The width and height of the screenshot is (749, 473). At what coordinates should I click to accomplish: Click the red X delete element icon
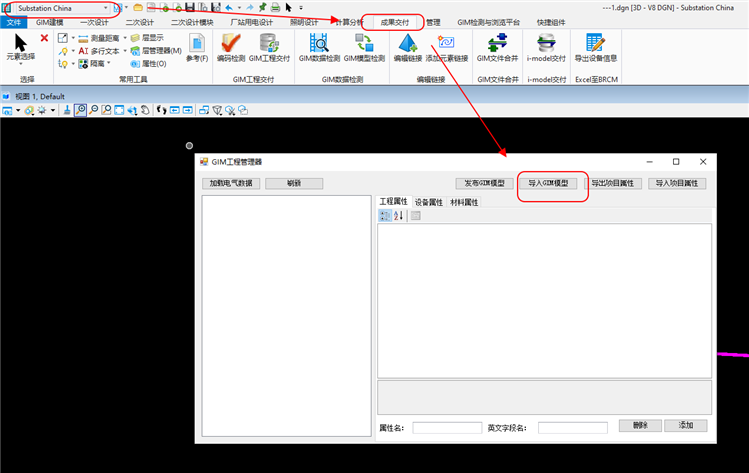pyautogui.click(x=44, y=38)
